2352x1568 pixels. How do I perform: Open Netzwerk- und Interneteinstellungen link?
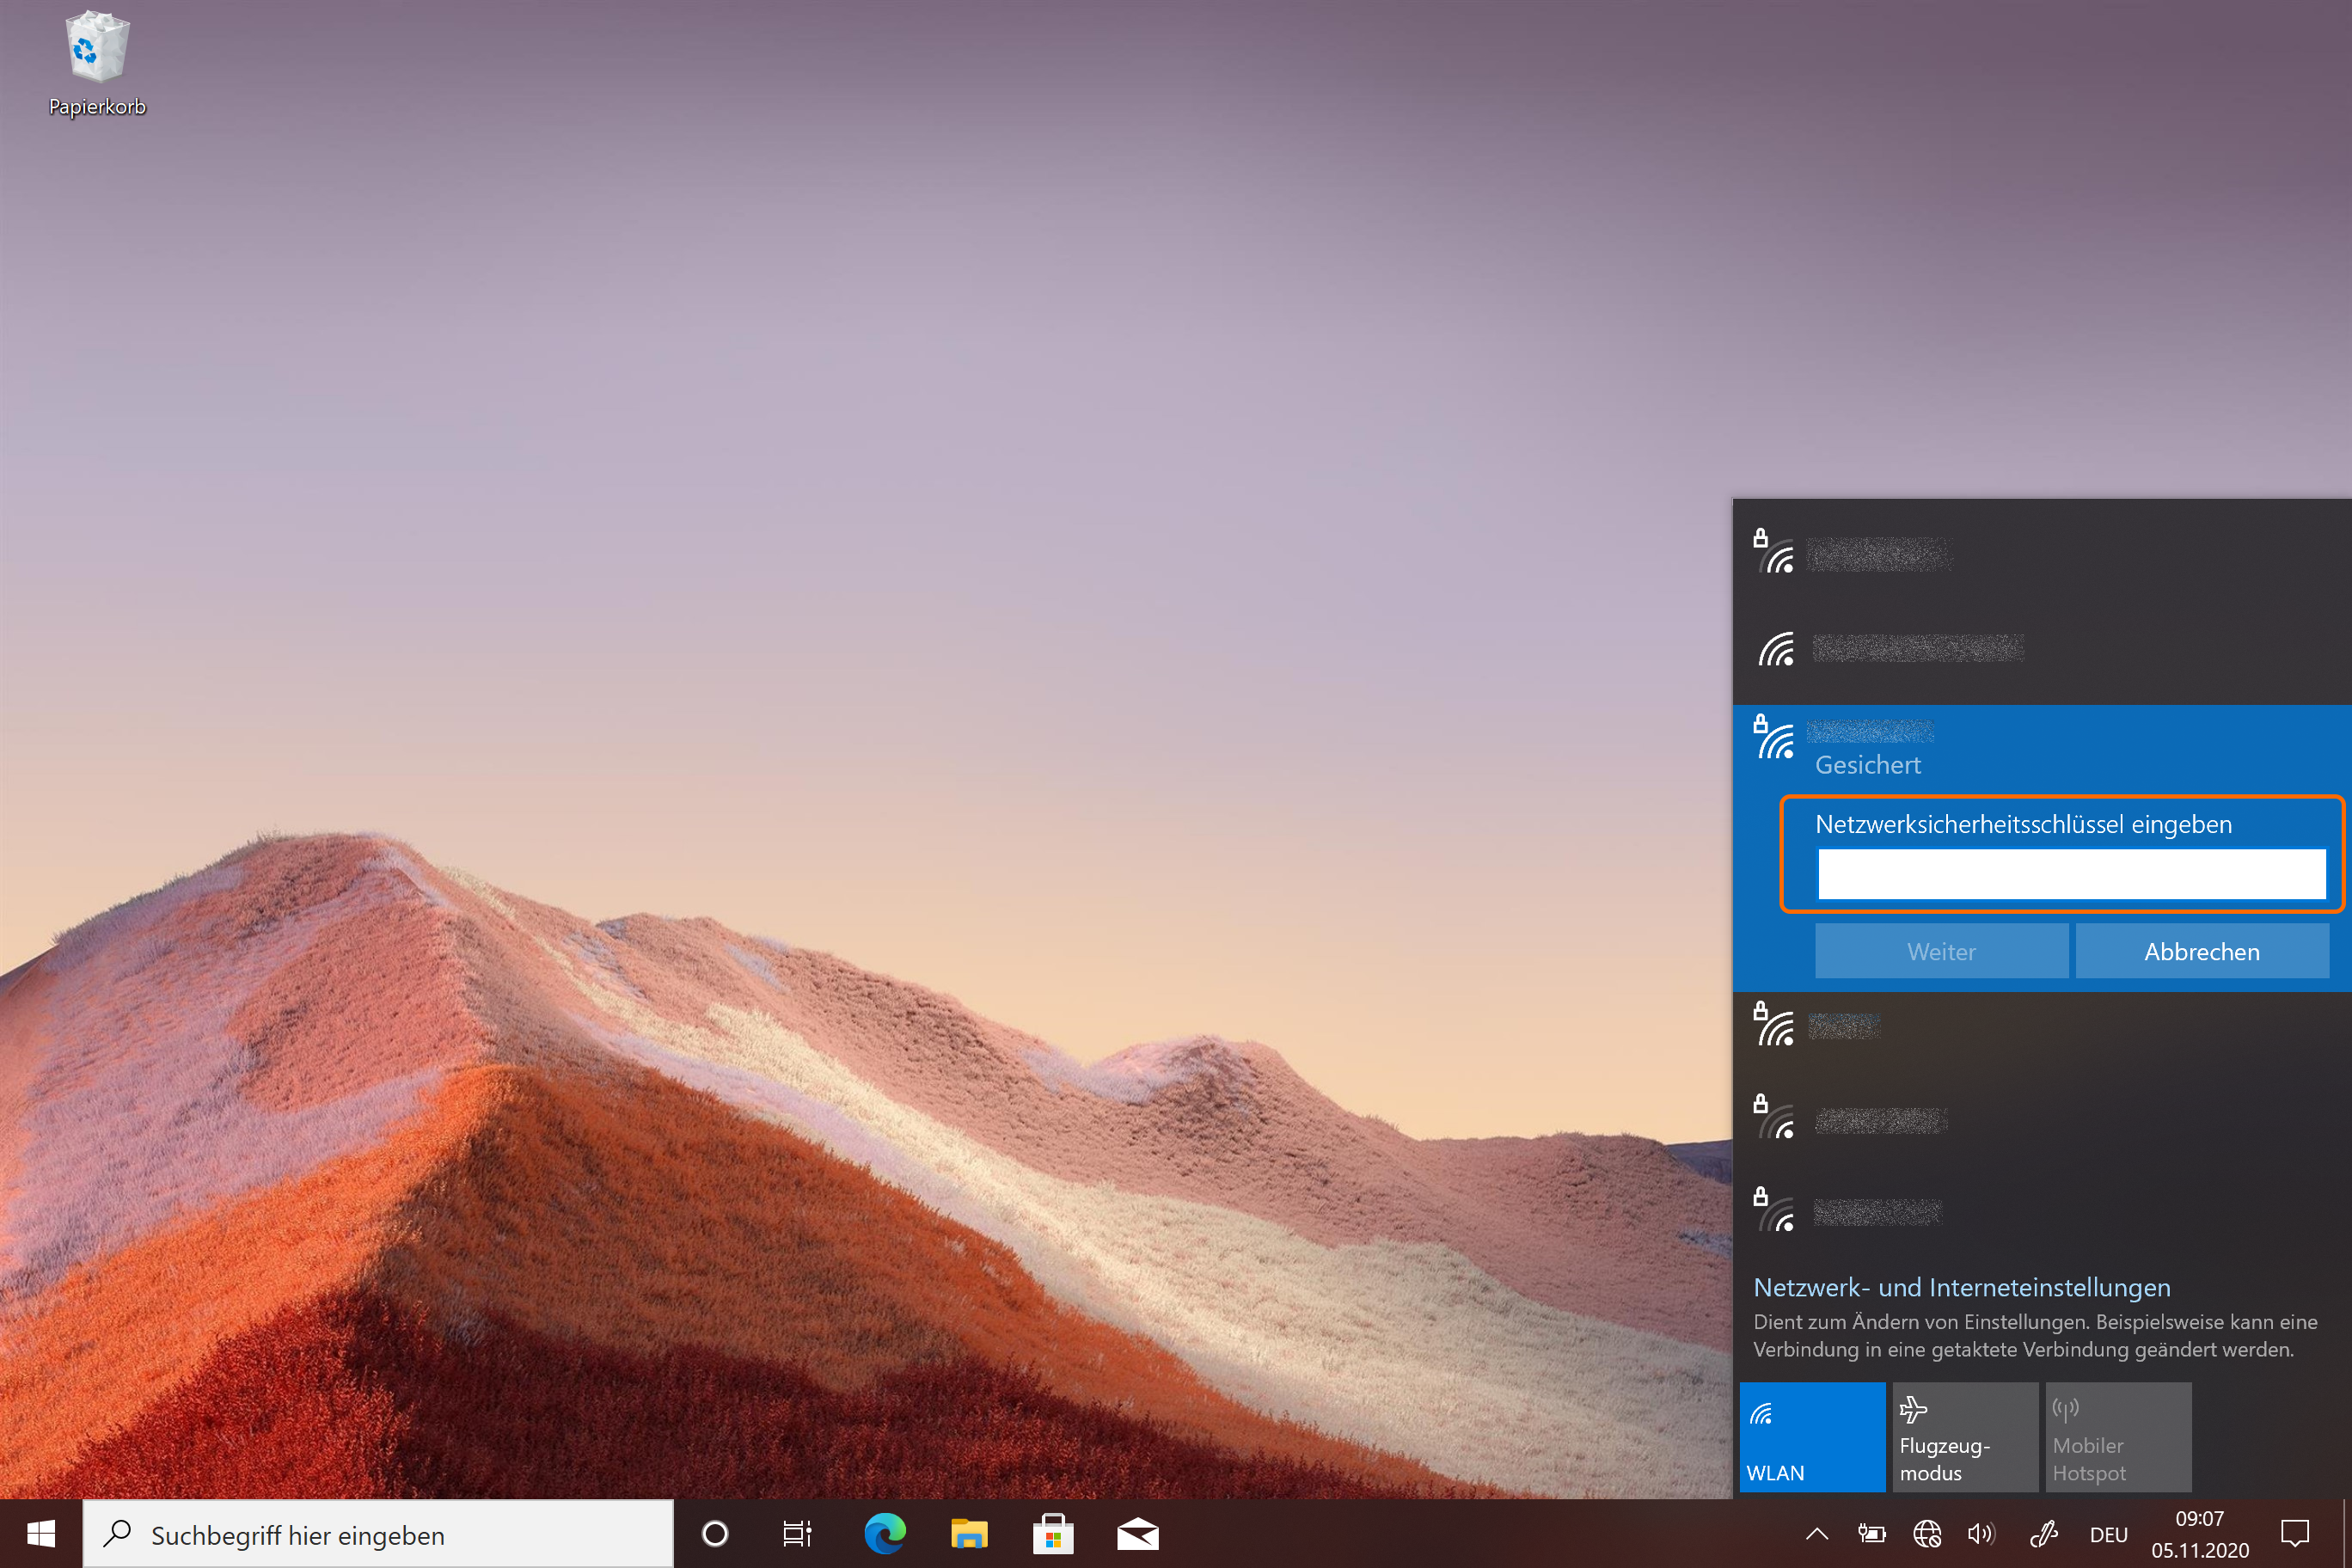(1961, 1287)
